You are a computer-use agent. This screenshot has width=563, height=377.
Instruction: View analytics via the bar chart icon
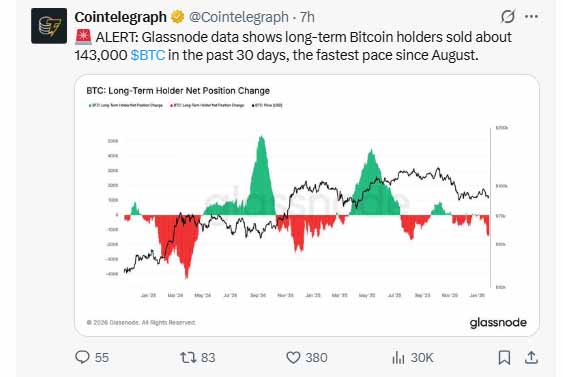398,357
